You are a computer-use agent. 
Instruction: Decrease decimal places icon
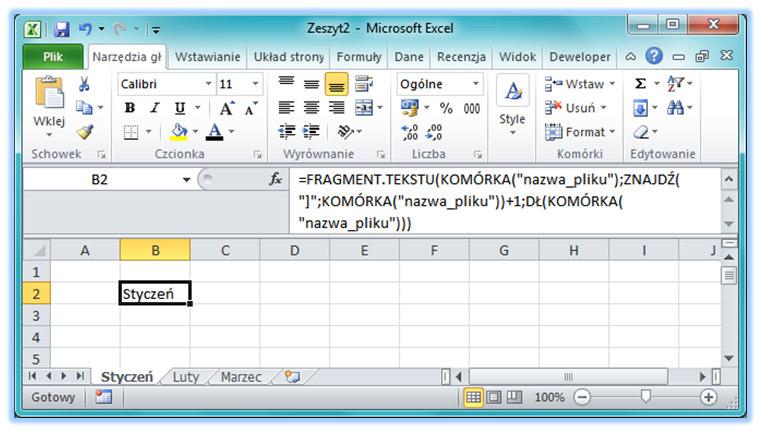[x=434, y=132]
